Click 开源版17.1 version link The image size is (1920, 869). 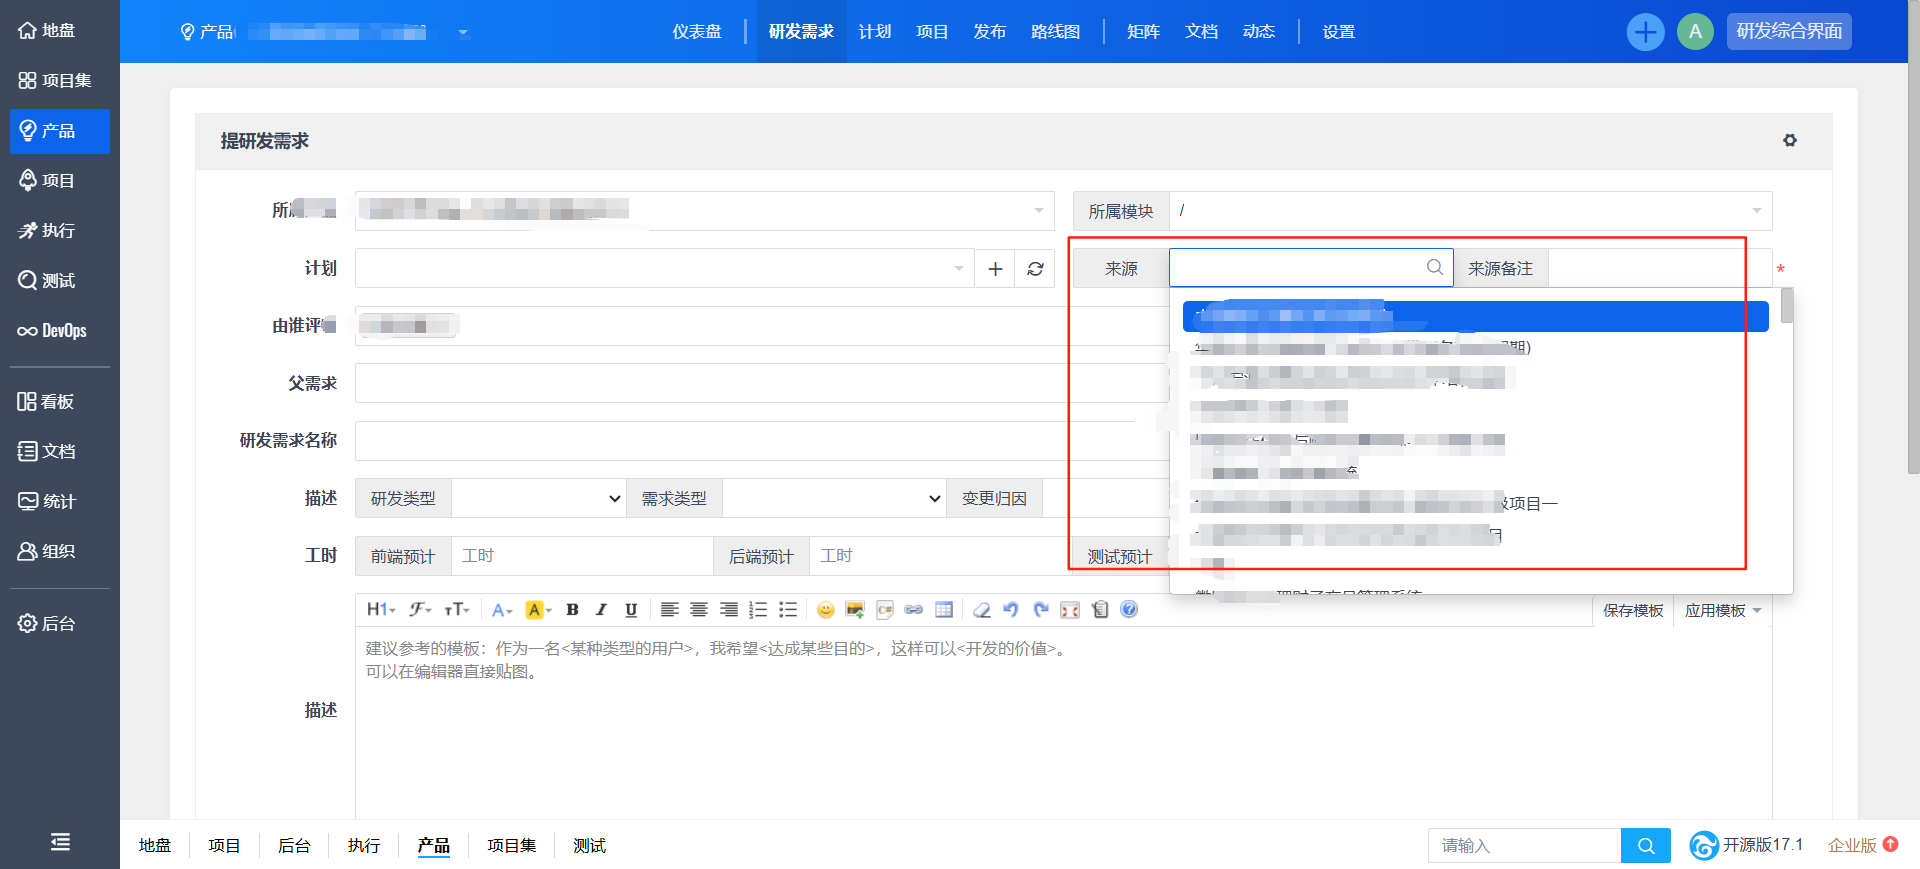(1747, 846)
